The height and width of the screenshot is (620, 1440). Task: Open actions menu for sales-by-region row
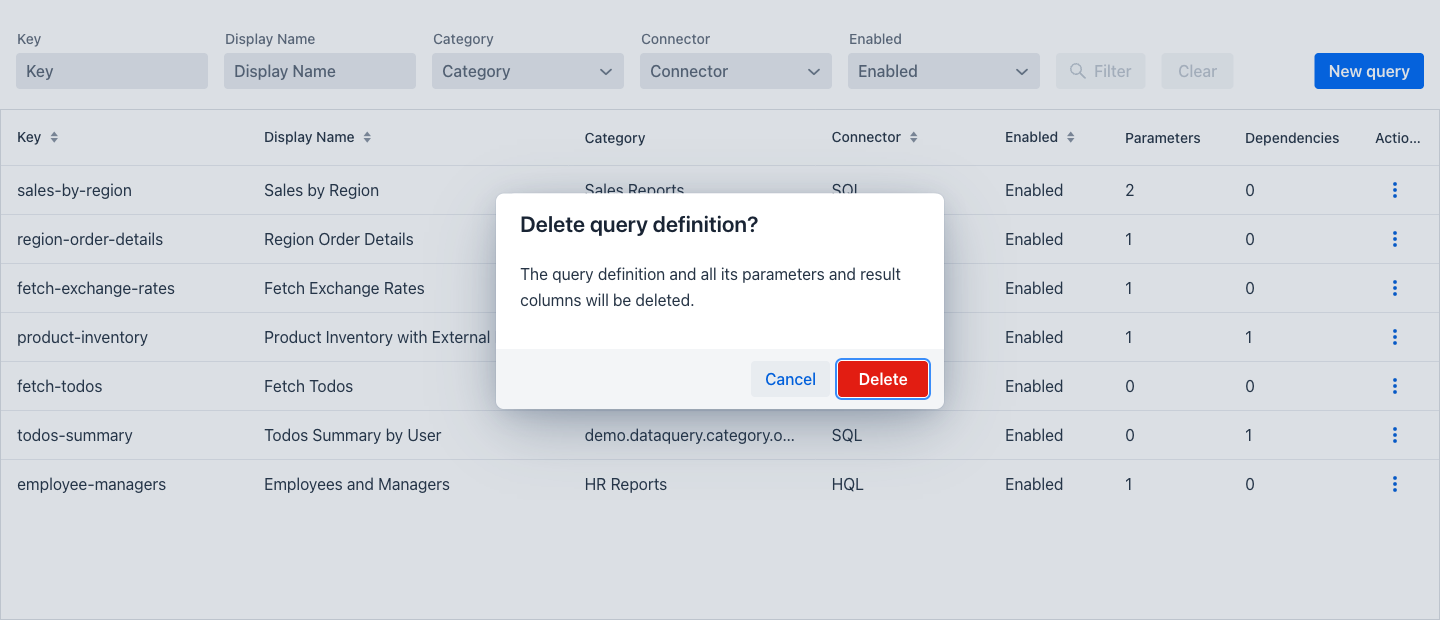[x=1395, y=190]
